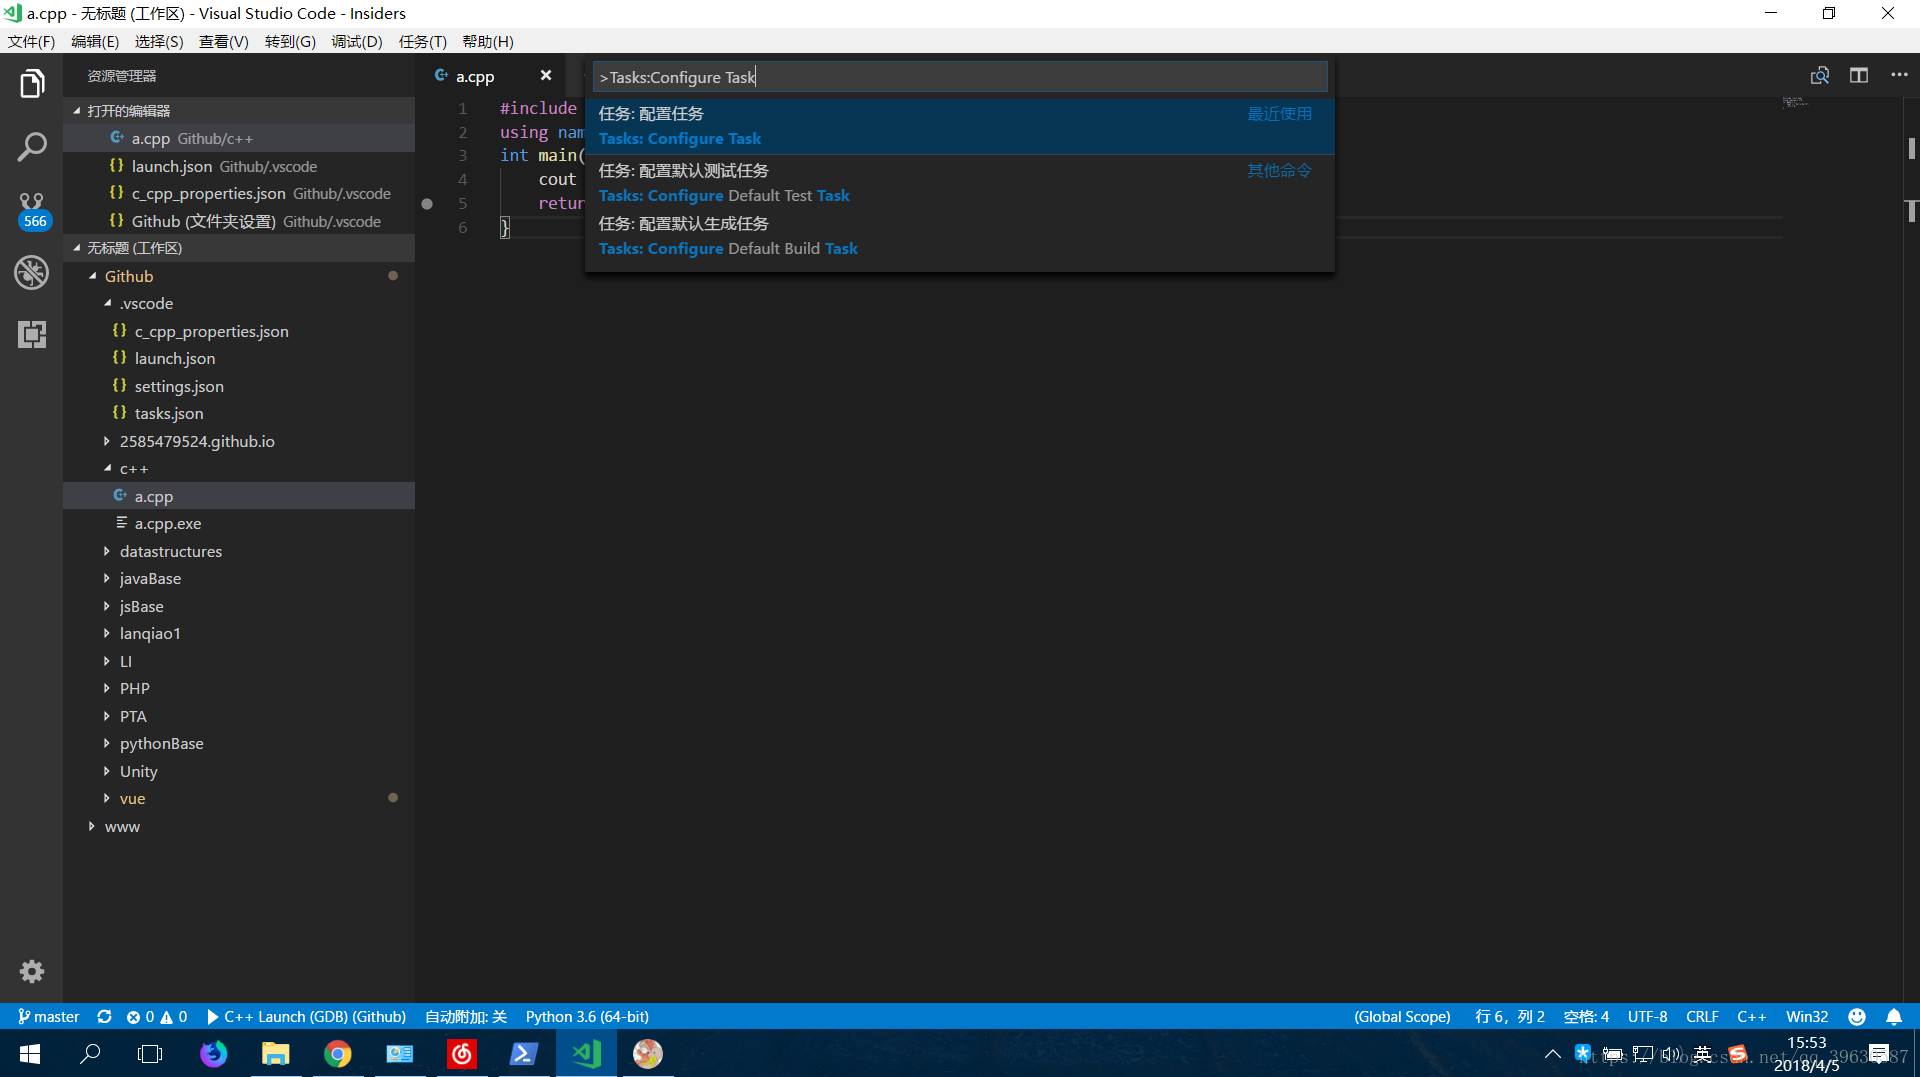Open NetEase Music from taskbar

462,1054
